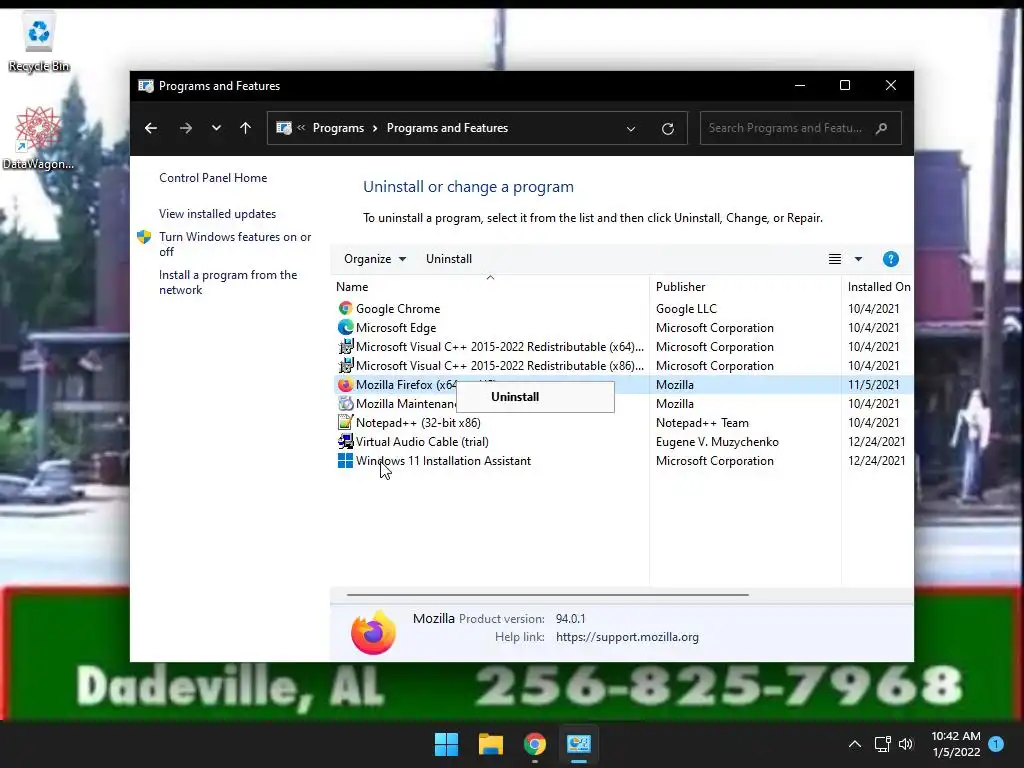Screen dimensions: 1024x768
Task: Go back with the navigation arrow
Action: pos(151,128)
